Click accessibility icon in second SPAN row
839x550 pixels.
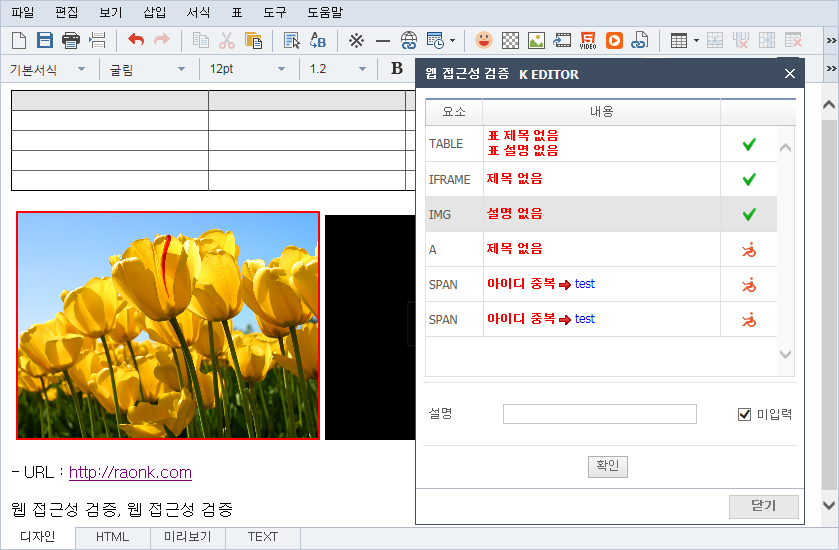(x=749, y=320)
